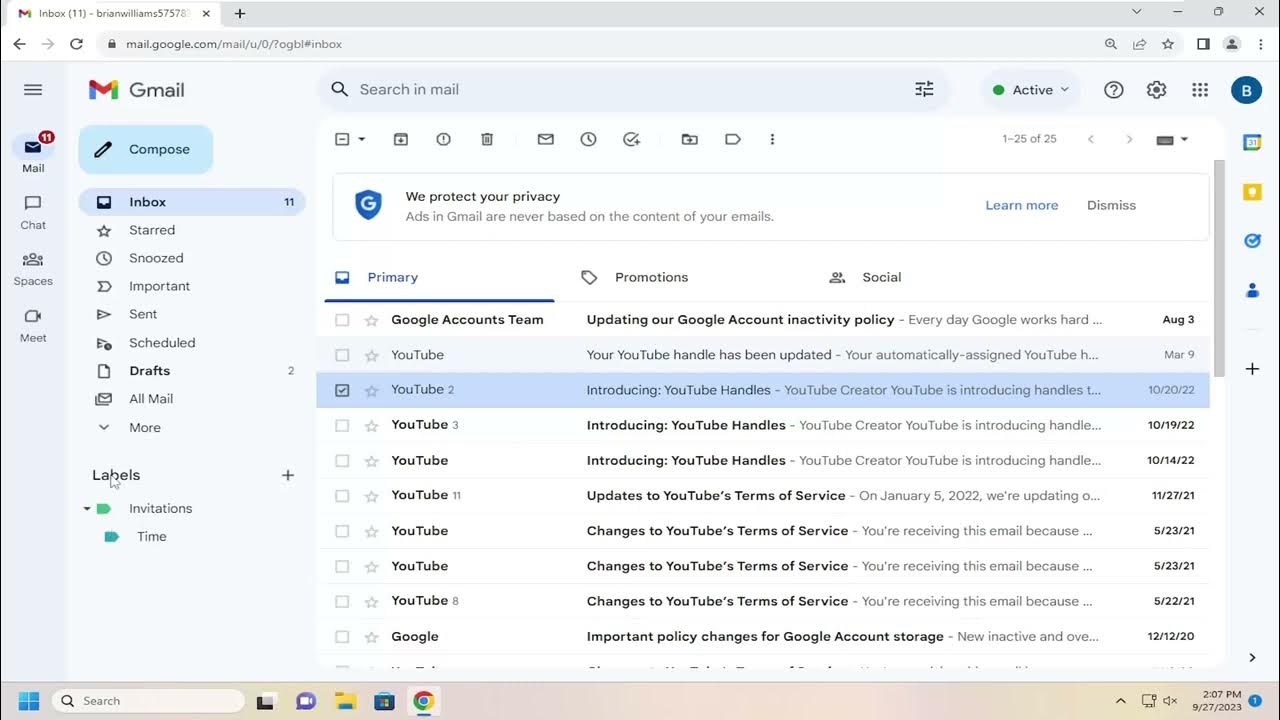
Task: Switch to the Promotions tab
Action: (x=651, y=278)
